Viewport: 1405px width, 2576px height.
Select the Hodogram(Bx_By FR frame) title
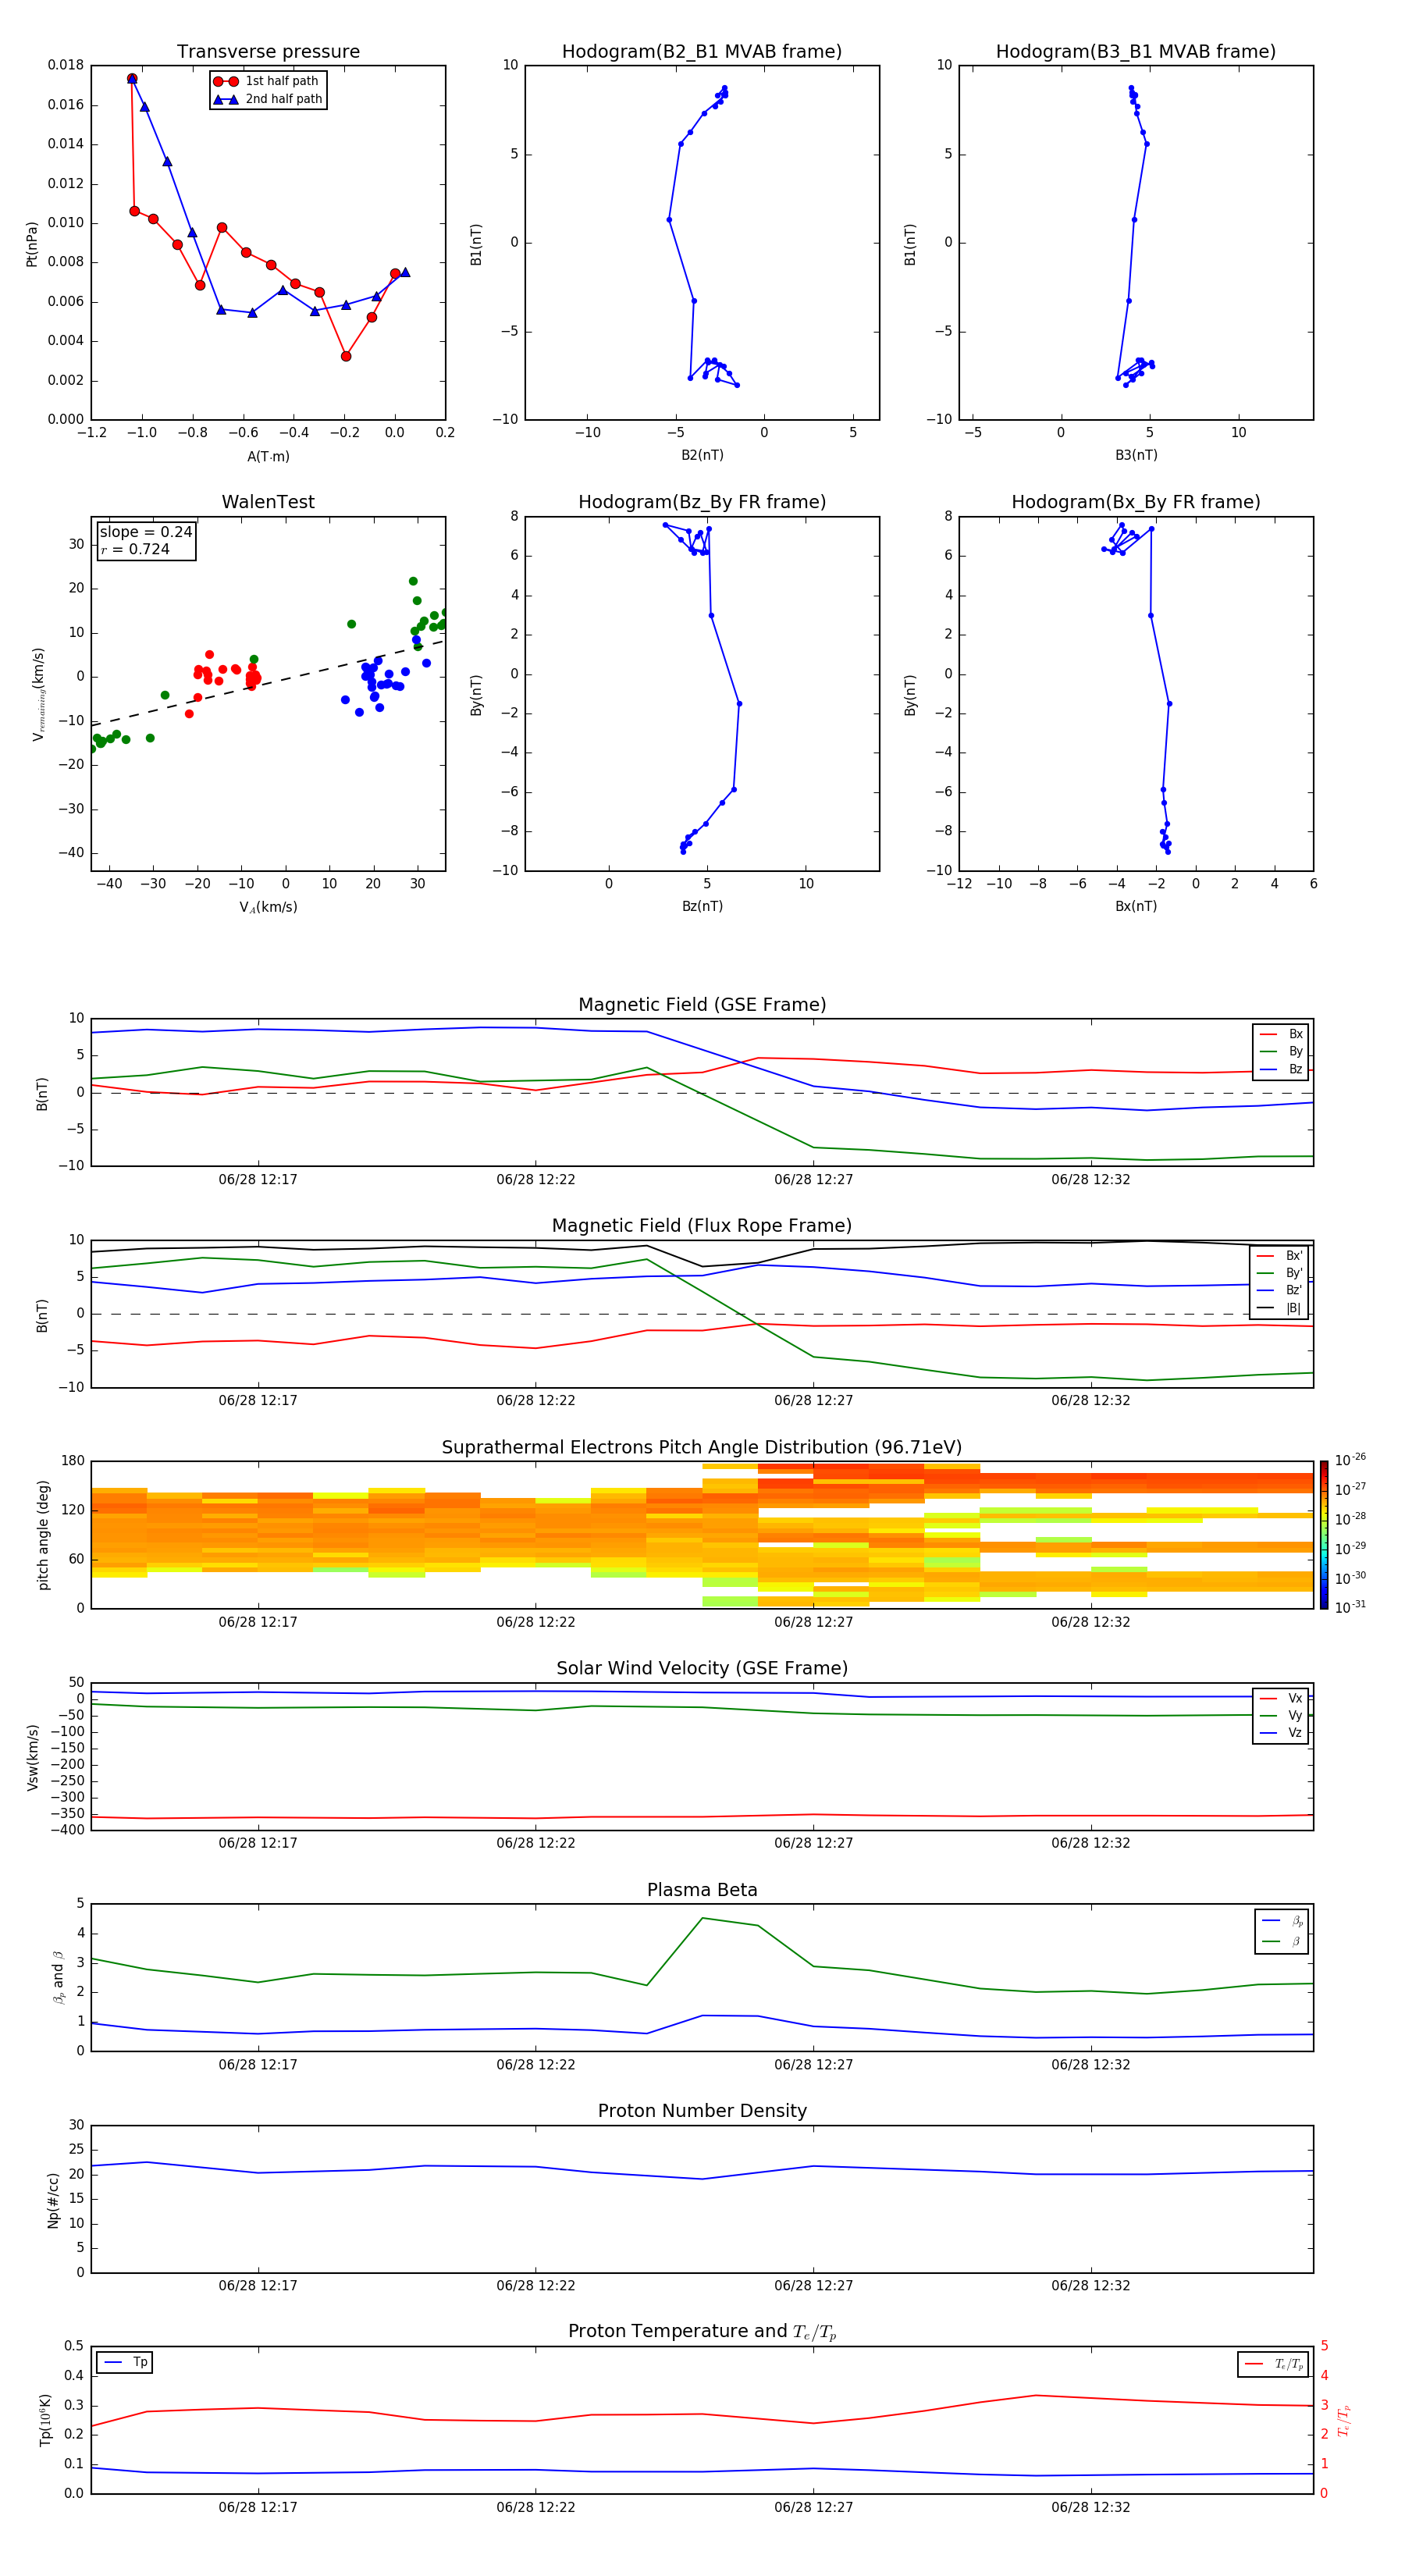click(x=1135, y=502)
